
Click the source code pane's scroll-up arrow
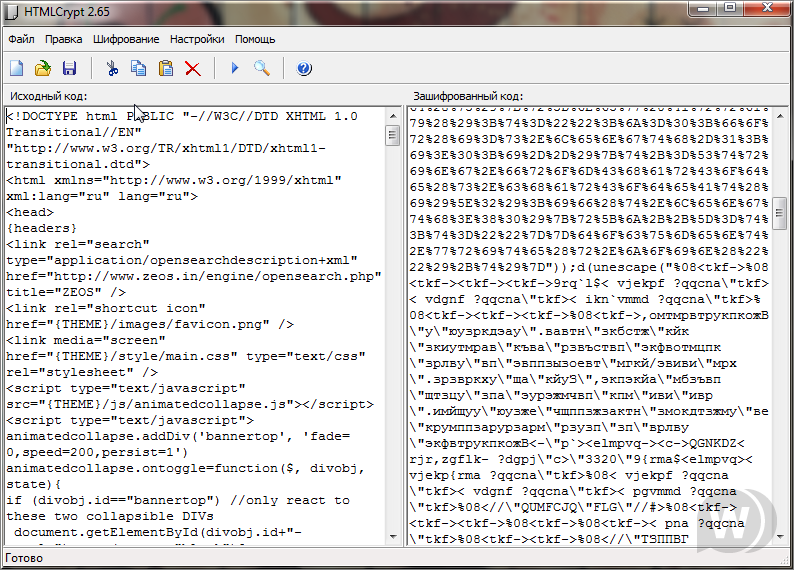pyautogui.click(x=393, y=116)
